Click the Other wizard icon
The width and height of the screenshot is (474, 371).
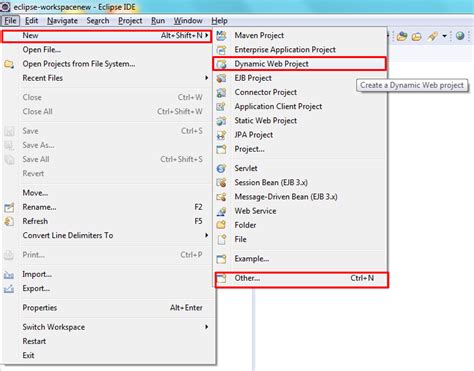point(221,278)
